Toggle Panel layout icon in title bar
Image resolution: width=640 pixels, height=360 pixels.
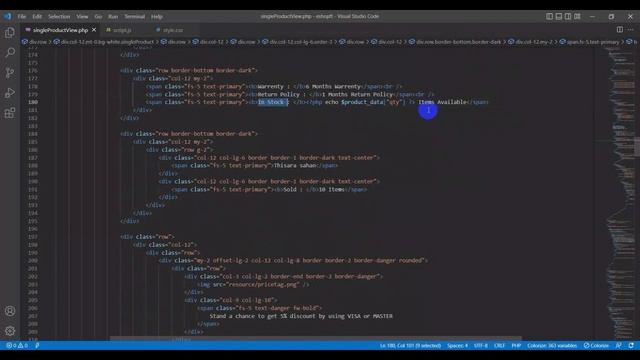pos(559,16)
